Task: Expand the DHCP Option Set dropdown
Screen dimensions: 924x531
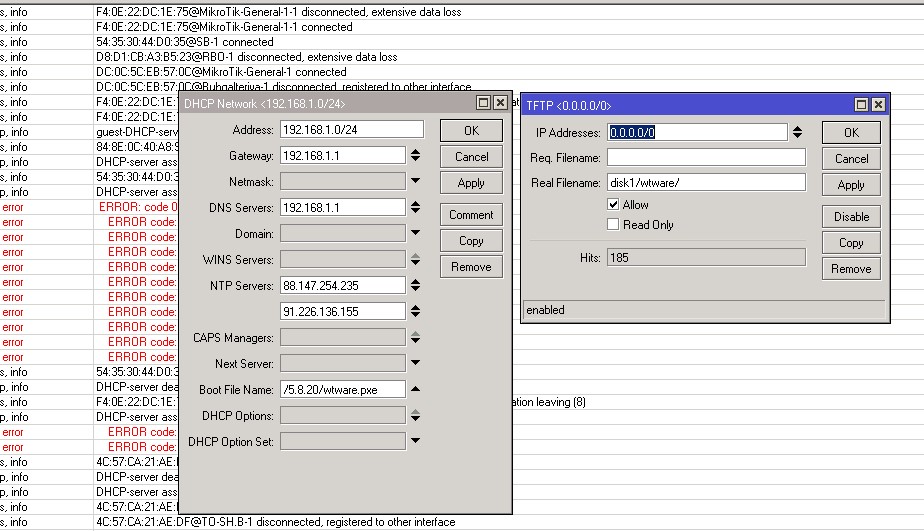Action: [416, 441]
